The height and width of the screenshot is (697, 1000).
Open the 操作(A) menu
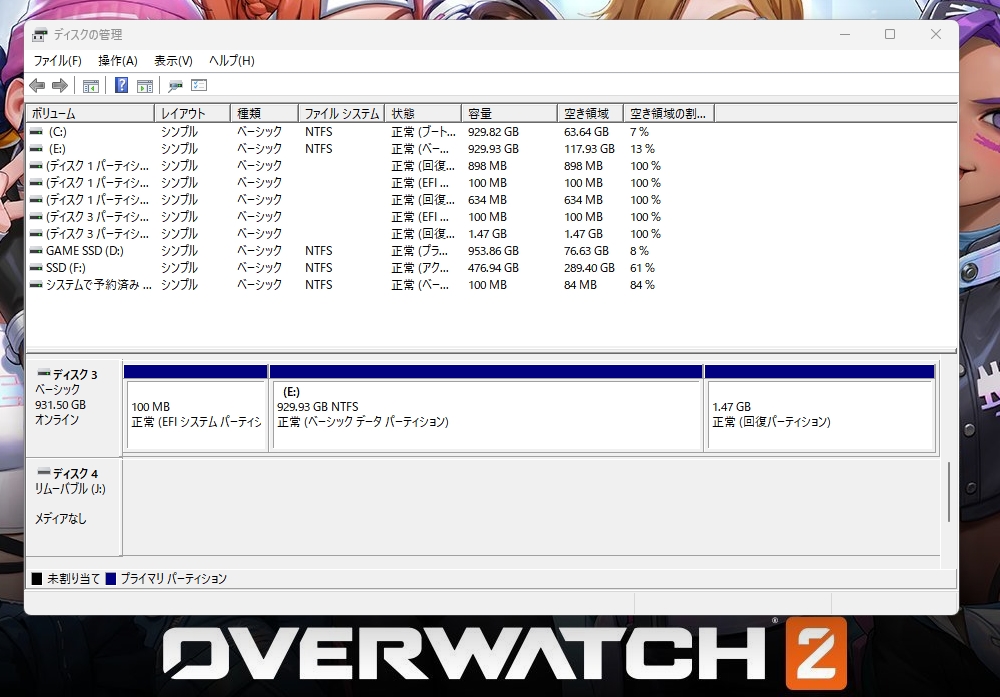[x=118, y=61]
